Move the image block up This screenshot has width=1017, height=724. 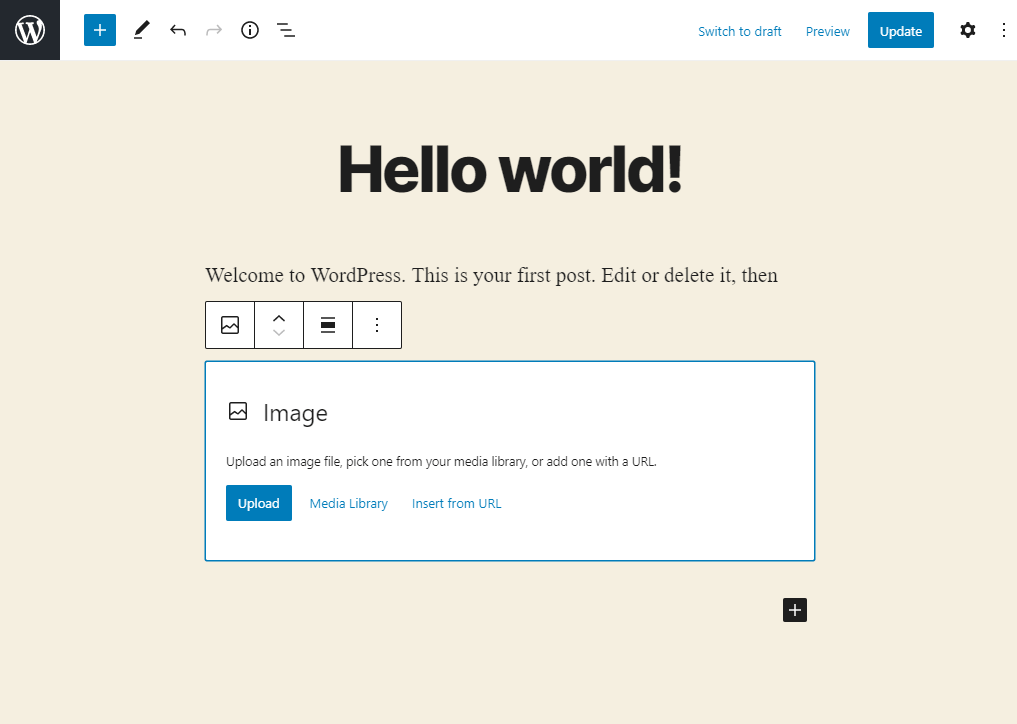click(279, 317)
